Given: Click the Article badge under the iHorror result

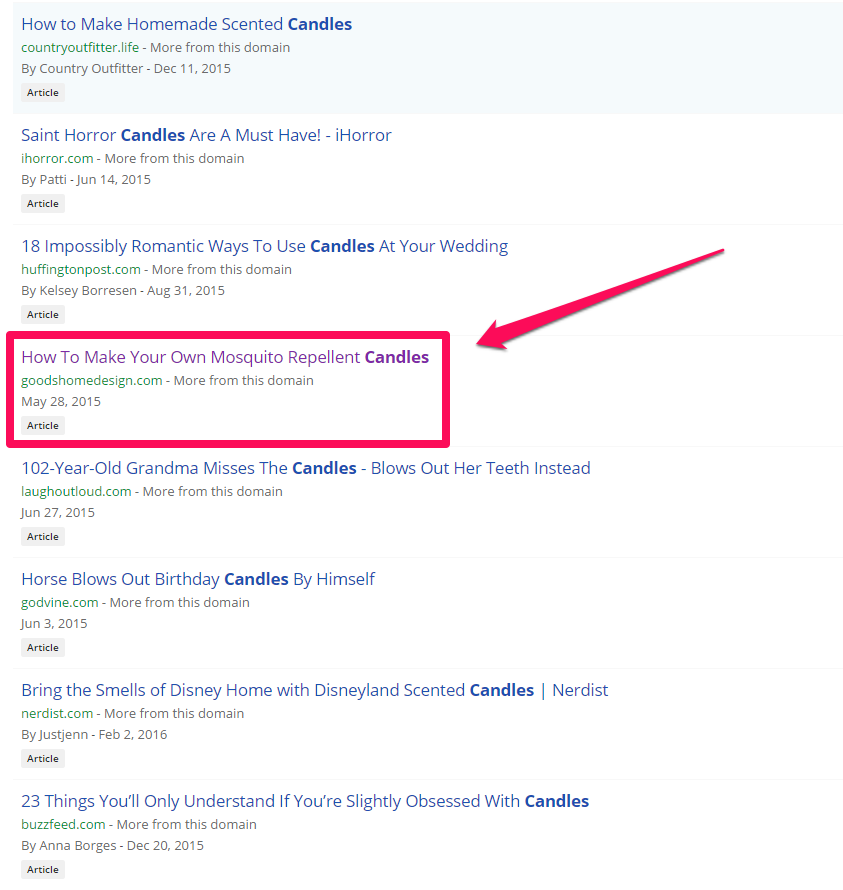Looking at the screenshot, I should 42,203.
